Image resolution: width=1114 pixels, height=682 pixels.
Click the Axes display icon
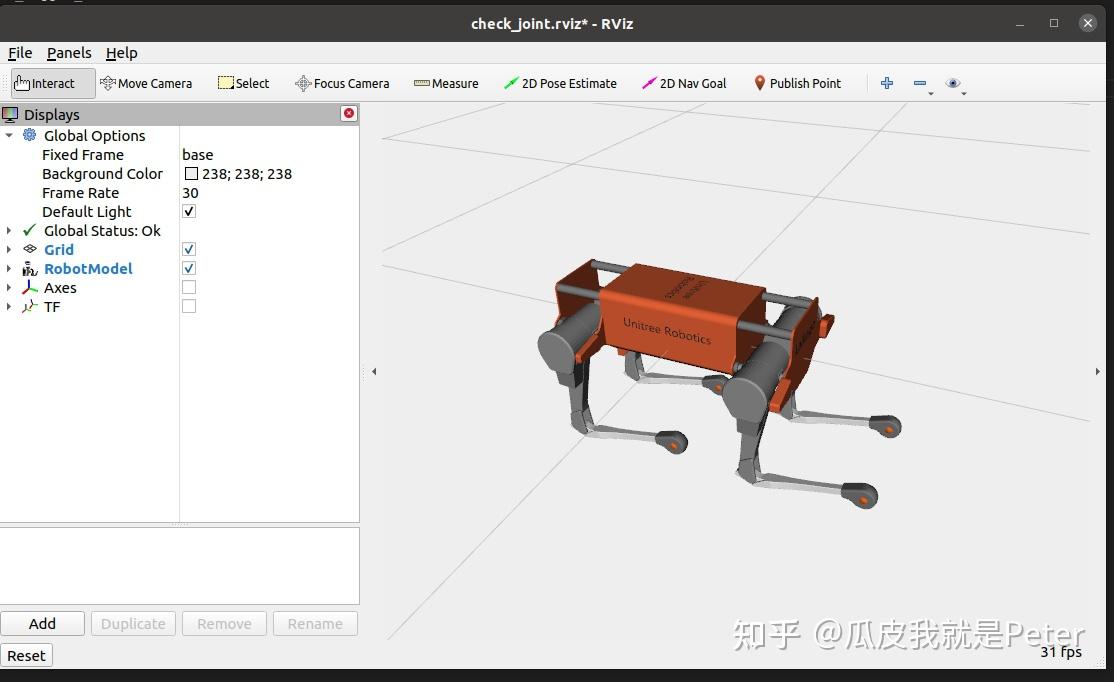(x=29, y=287)
